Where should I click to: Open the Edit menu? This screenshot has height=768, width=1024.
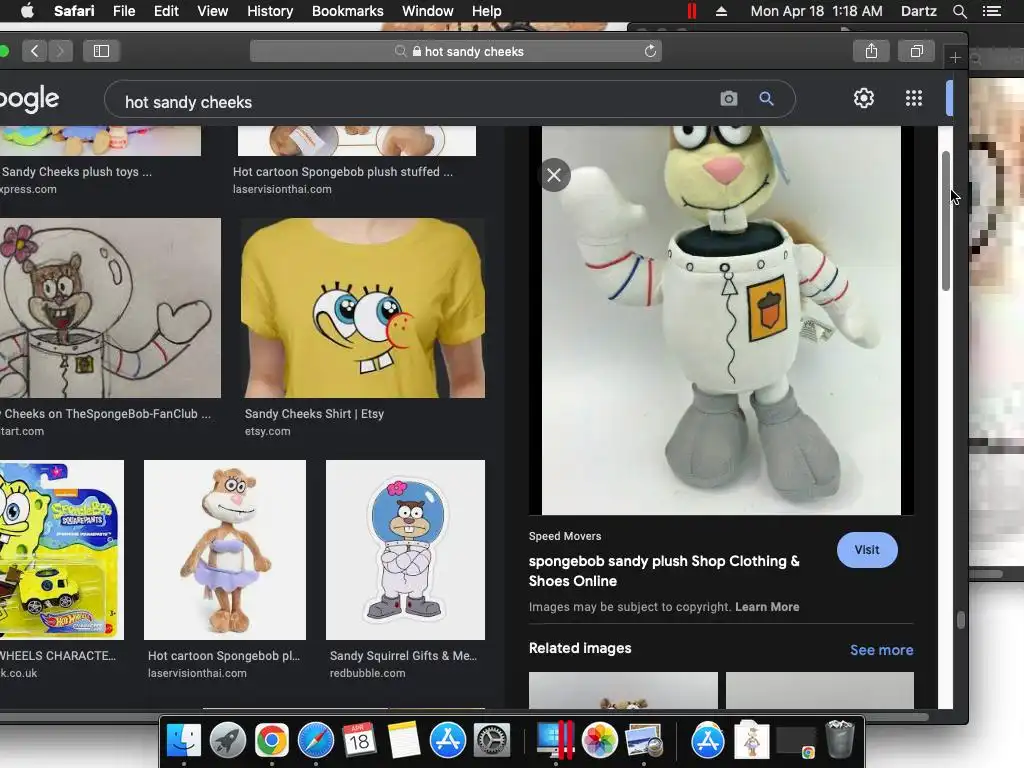pos(166,11)
